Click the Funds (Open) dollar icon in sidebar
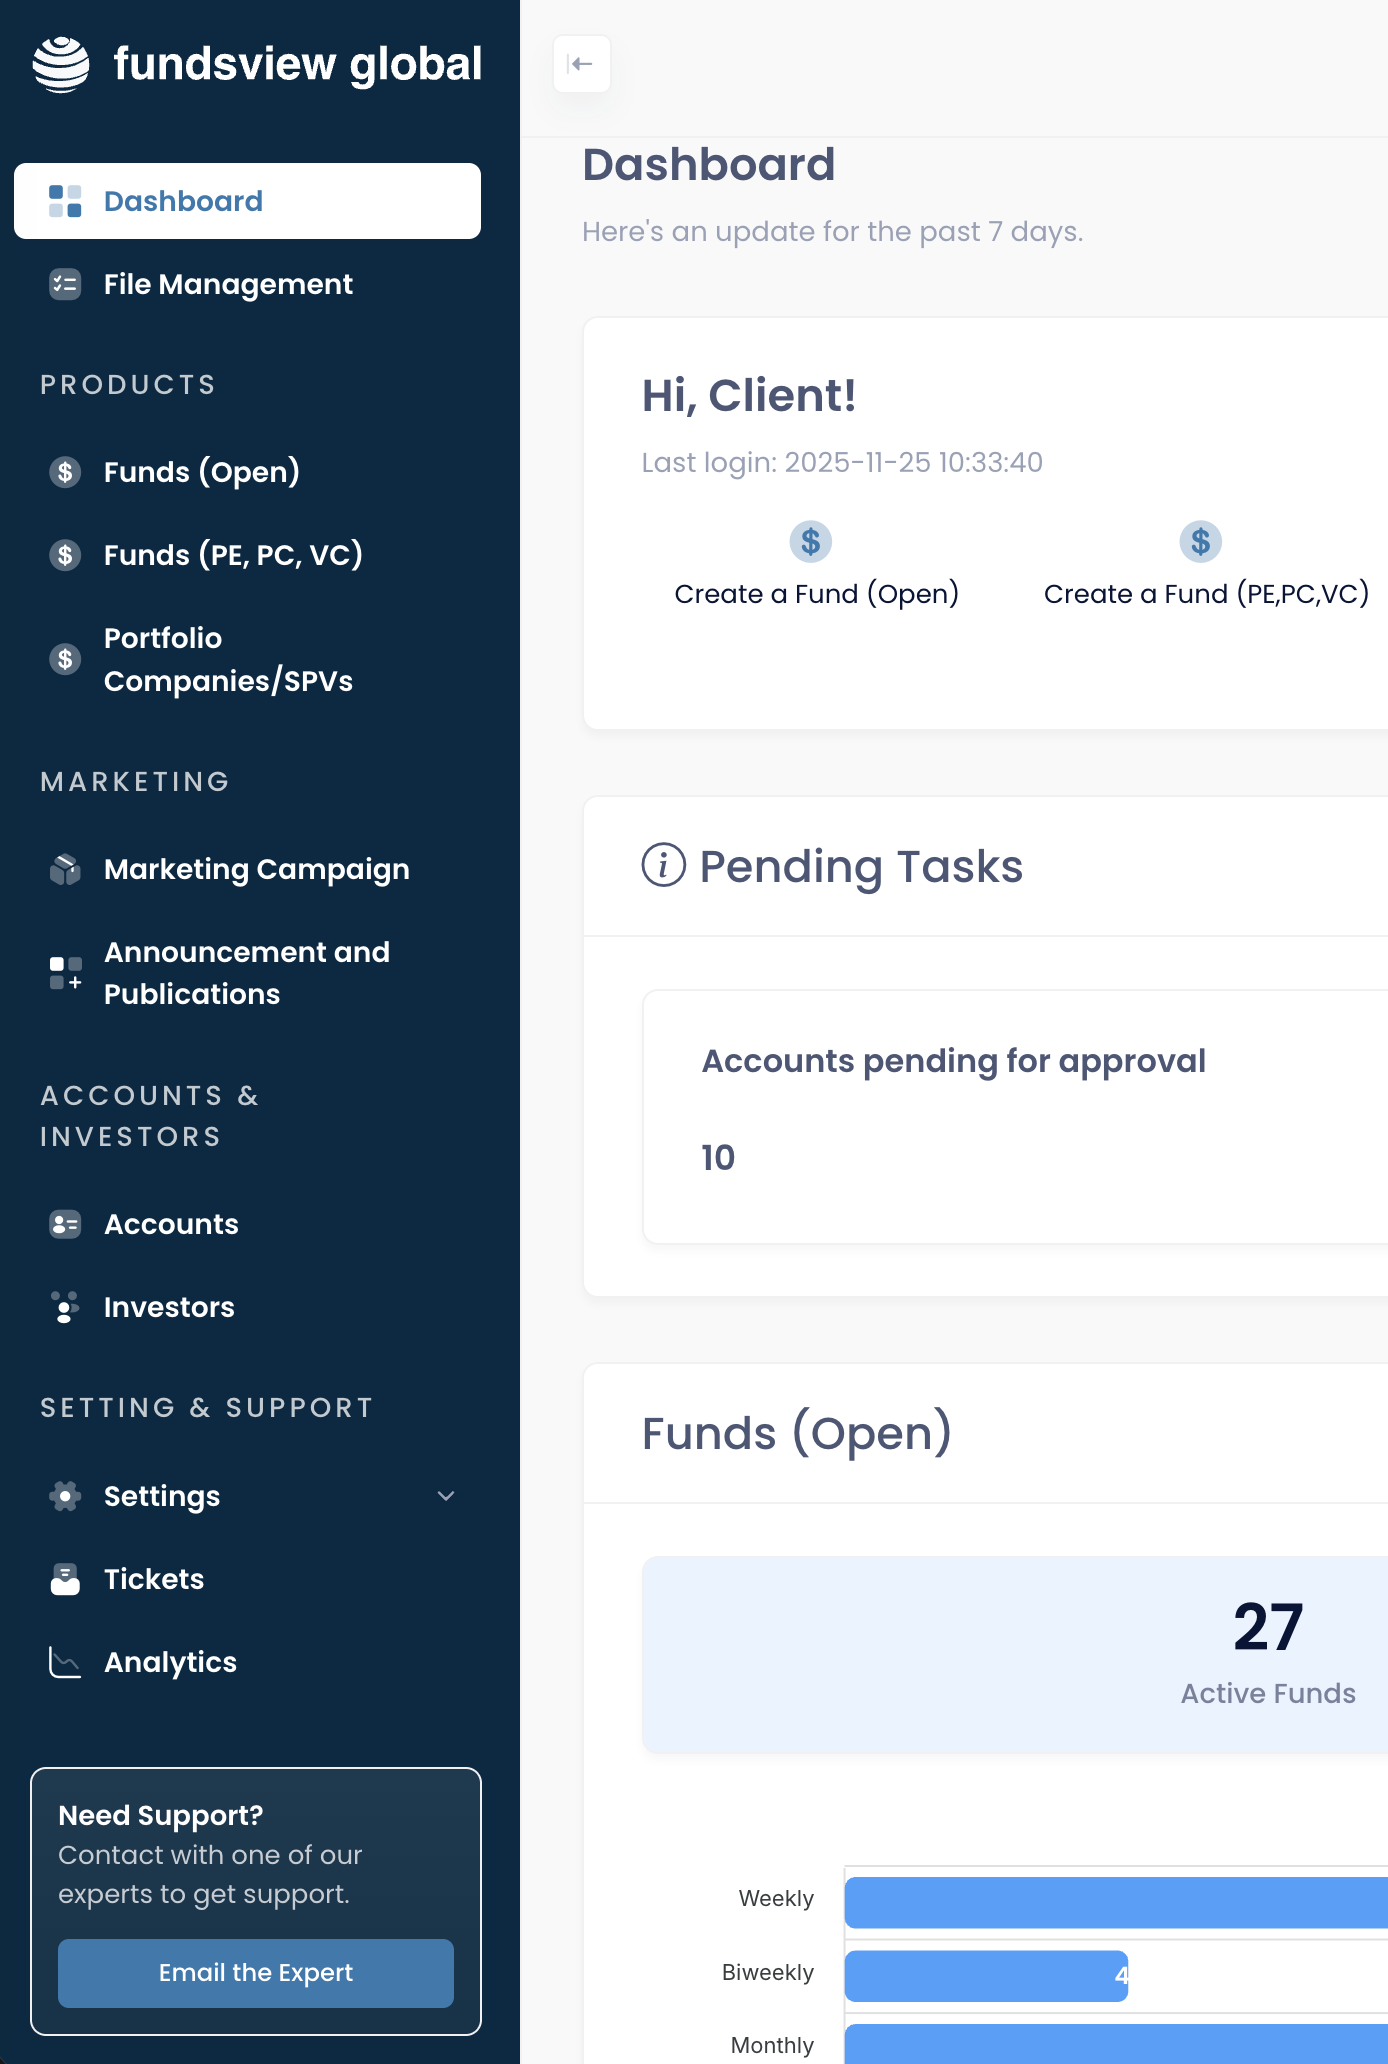 65,472
